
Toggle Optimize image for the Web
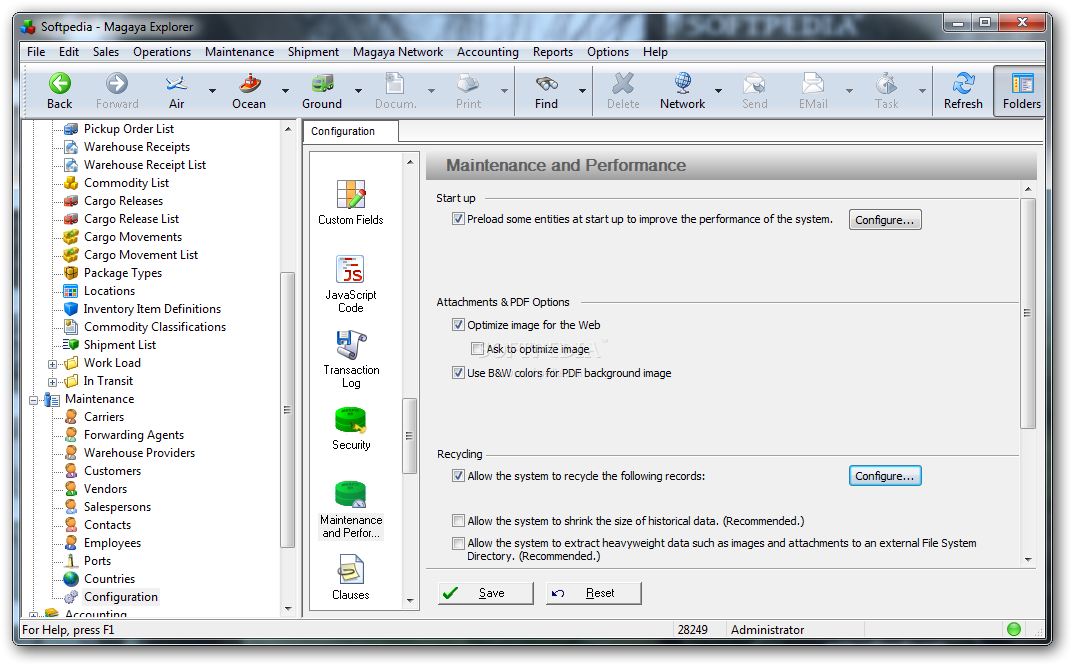click(458, 324)
